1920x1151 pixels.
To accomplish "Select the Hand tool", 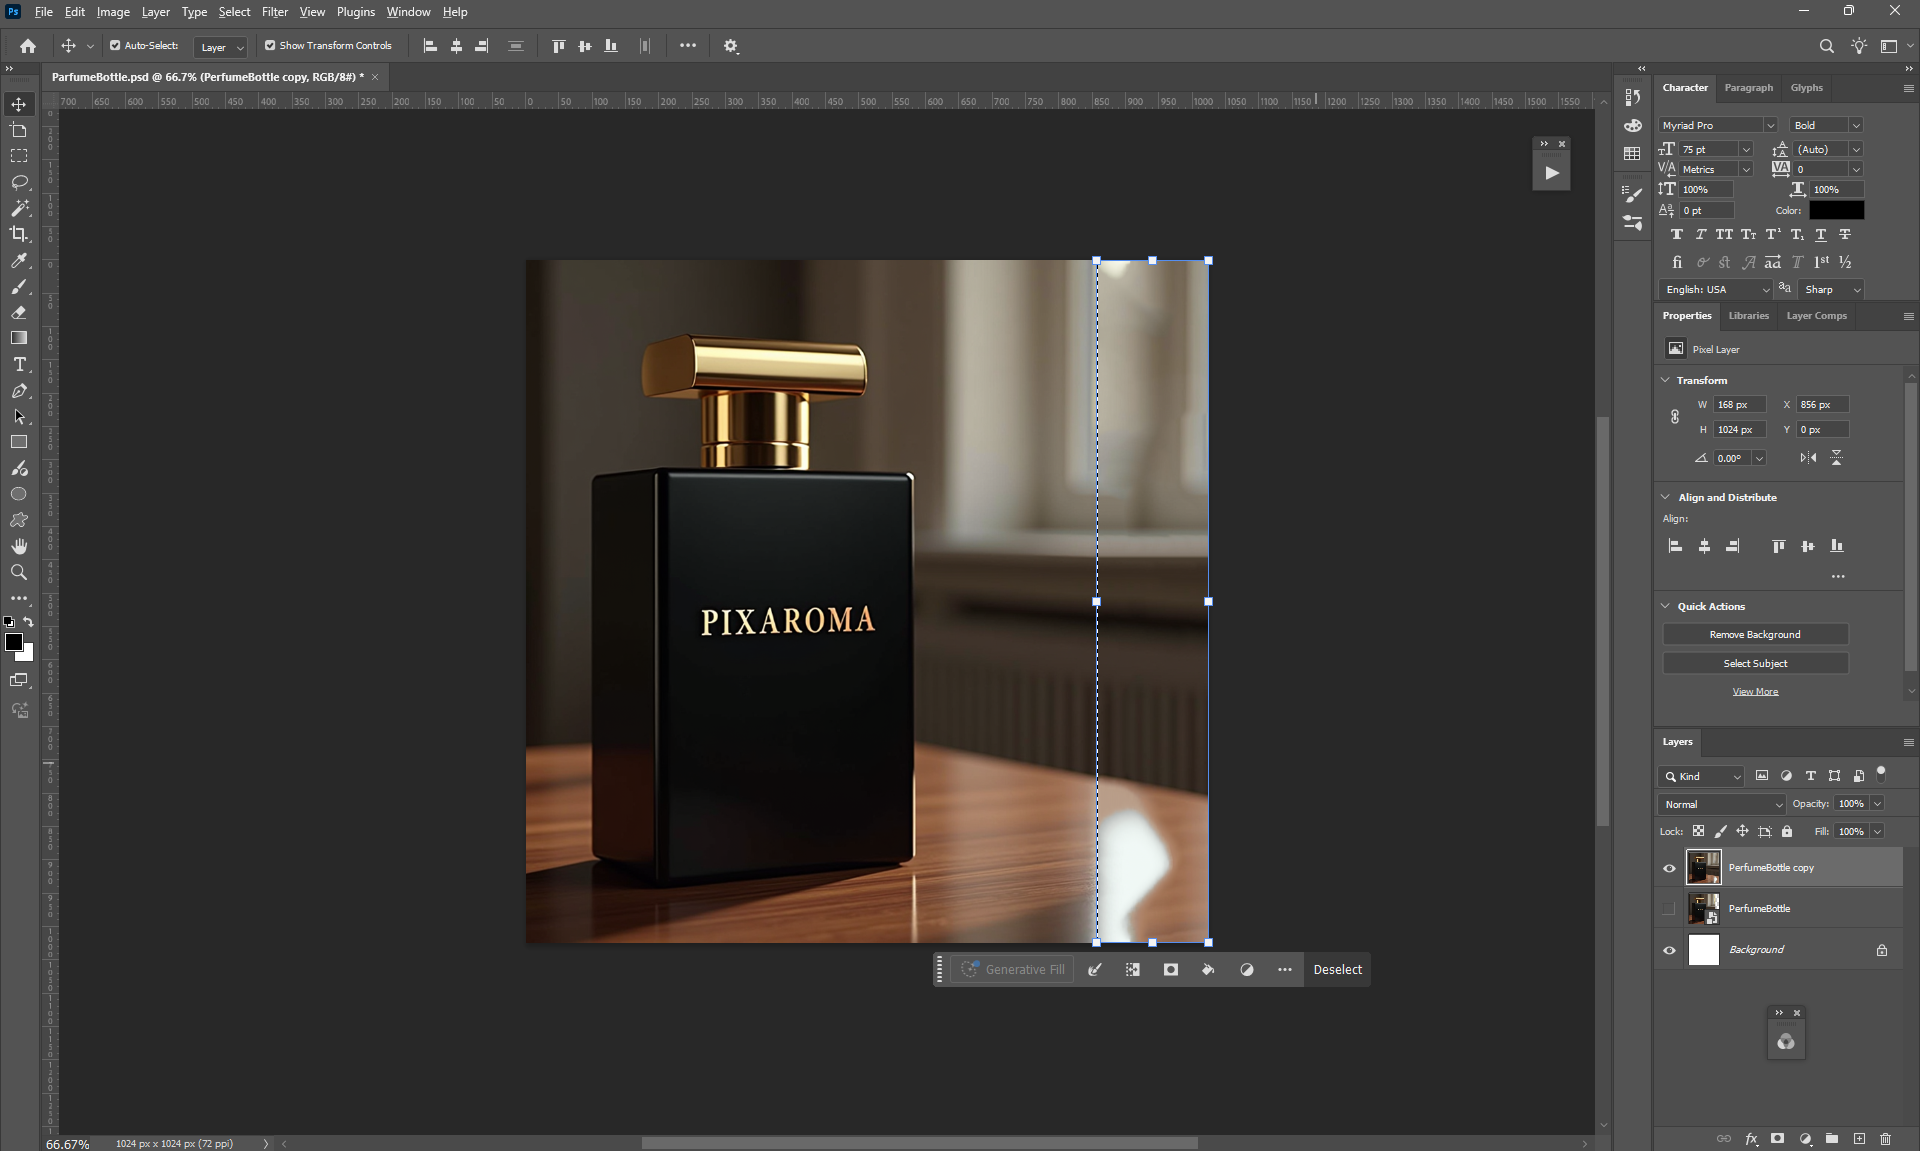I will coord(19,546).
